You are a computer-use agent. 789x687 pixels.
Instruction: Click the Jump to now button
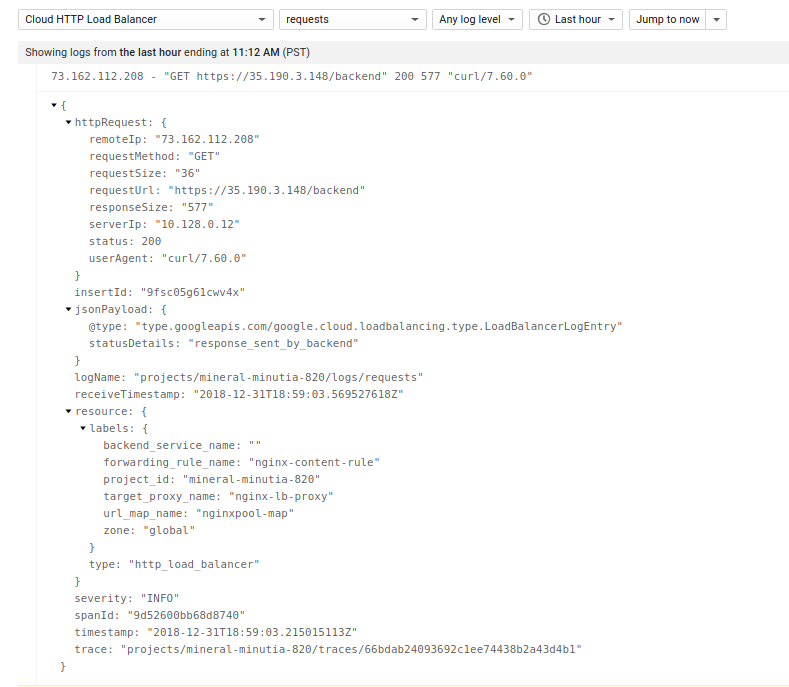coord(667,20)
